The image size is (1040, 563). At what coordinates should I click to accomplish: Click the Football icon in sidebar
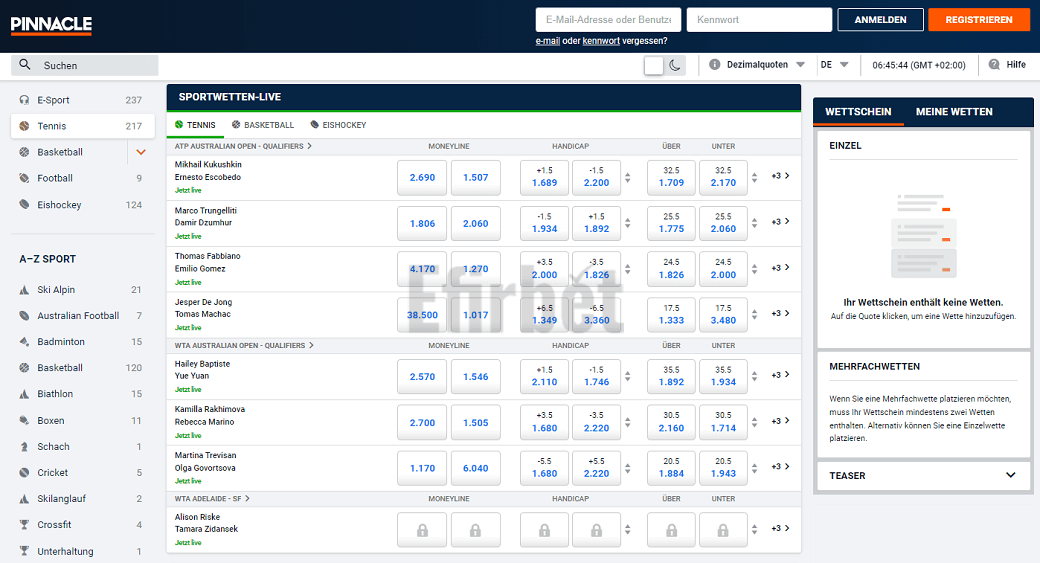click(25, 178)
